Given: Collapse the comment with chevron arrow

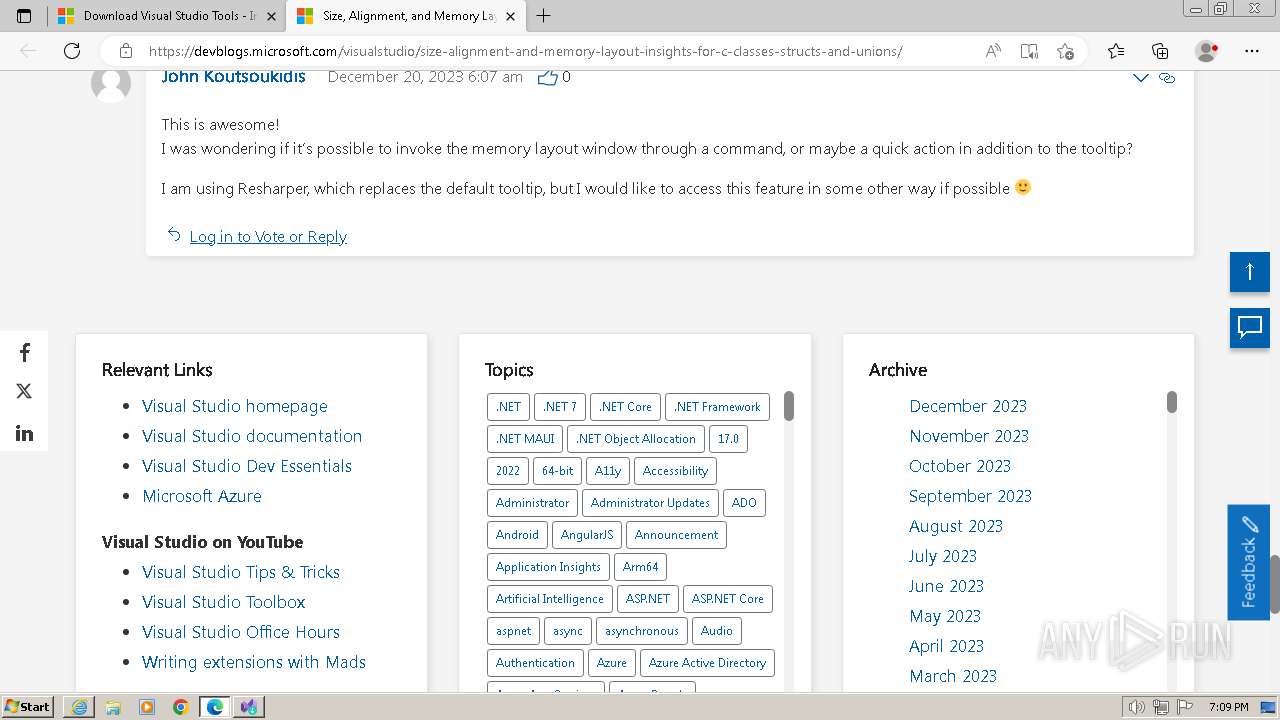Looking at the screenshot, I should (1140, 77).
